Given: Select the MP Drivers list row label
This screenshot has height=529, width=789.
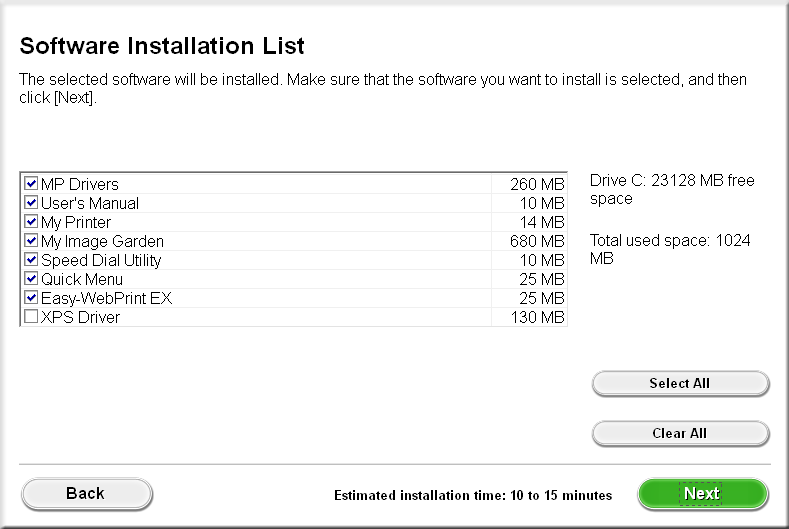Looking at the screenshot, I should tap(79, 184).
